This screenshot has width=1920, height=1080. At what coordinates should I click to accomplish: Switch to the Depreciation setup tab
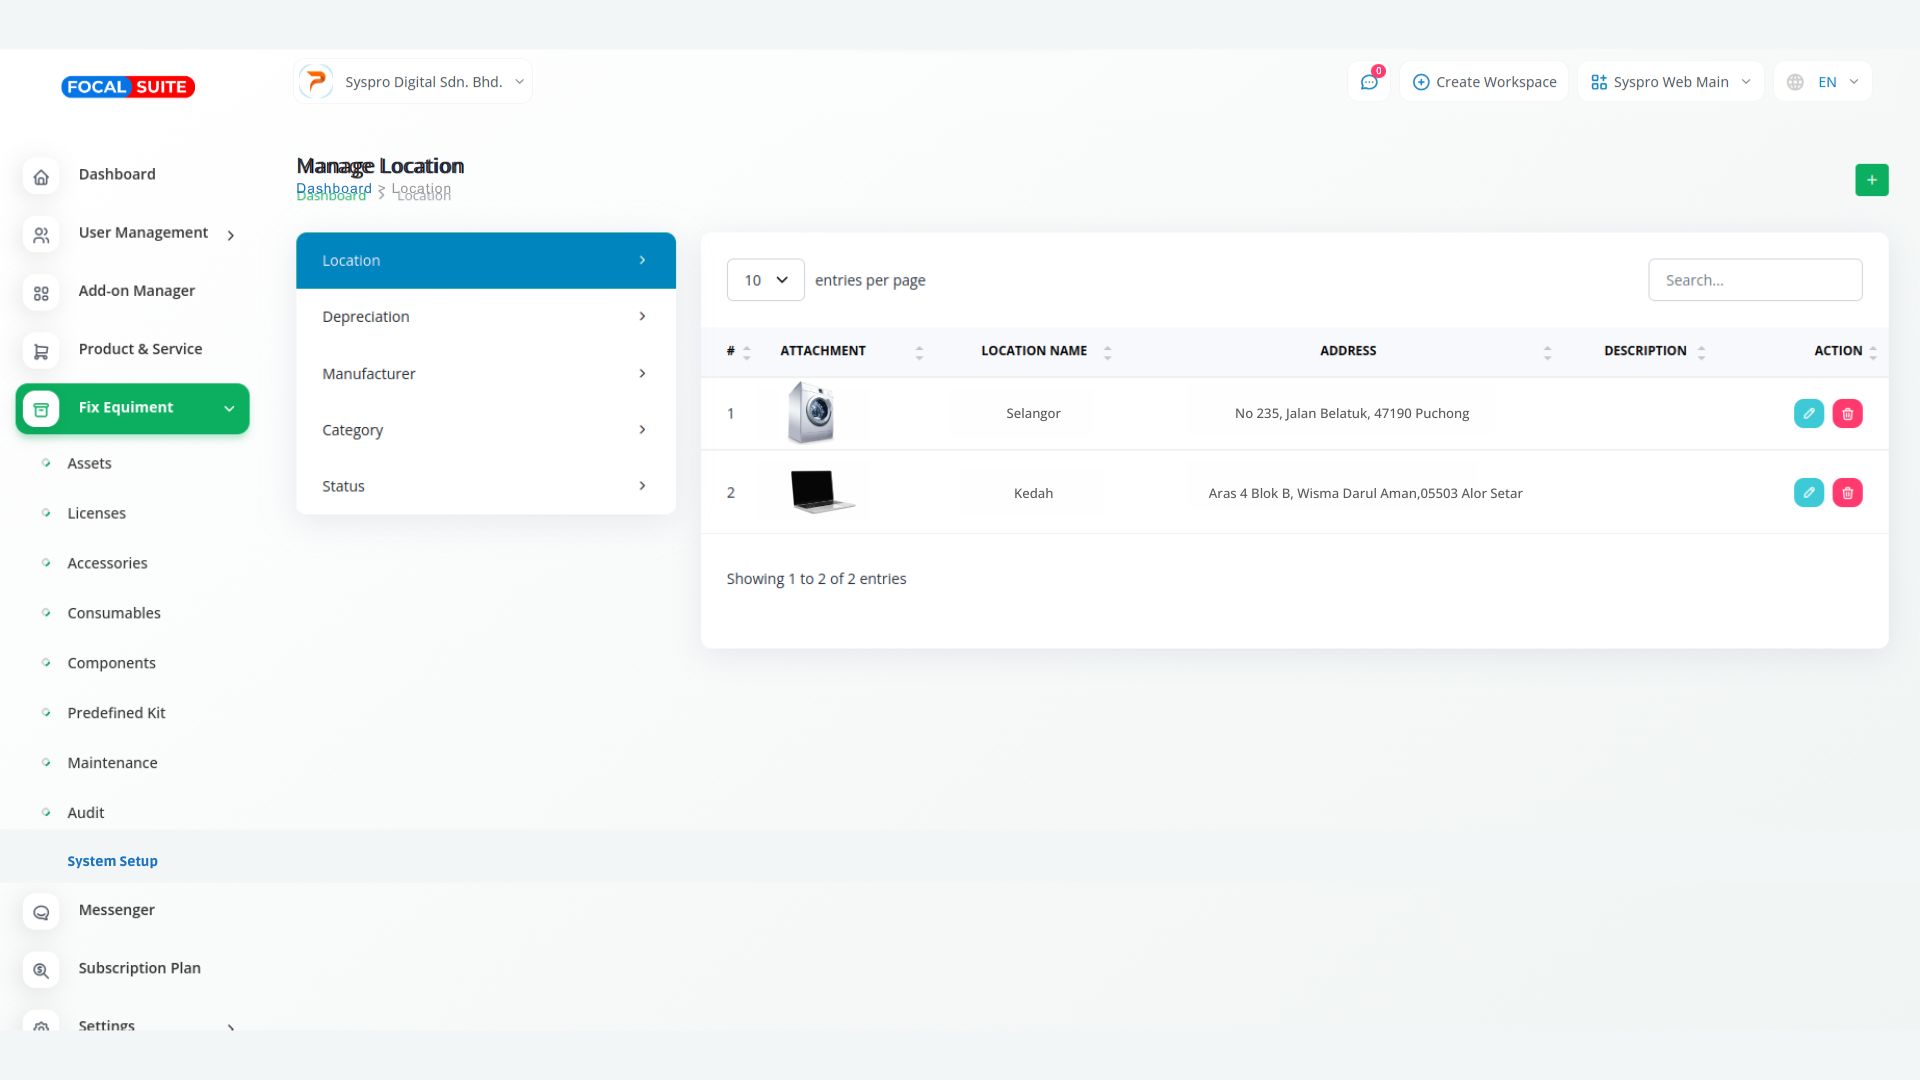(485, 317)
